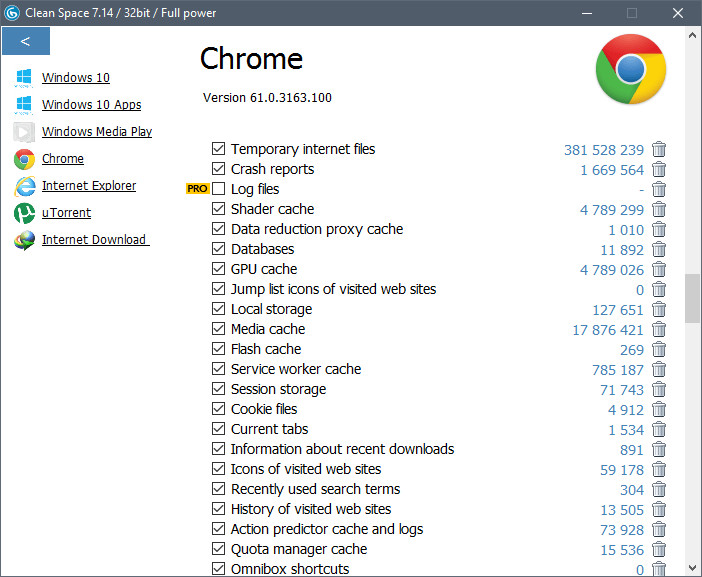This screenshot has width=702, height=577.
Task: Click the large Chrome logo
Action: [x=631, y=69]
